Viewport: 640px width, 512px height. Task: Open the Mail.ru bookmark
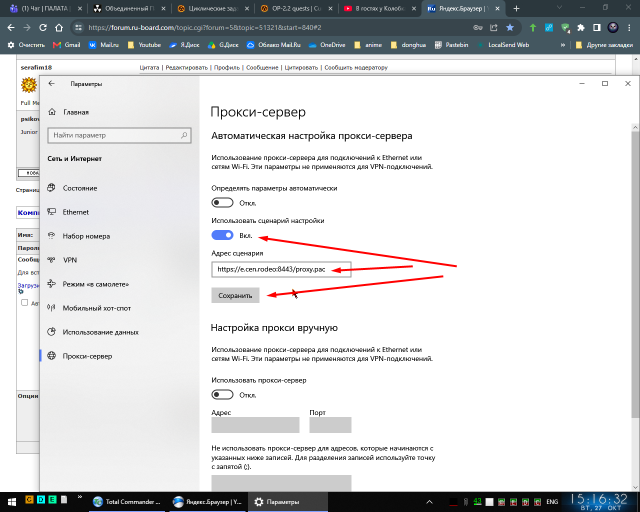click(x=104, y=45)
